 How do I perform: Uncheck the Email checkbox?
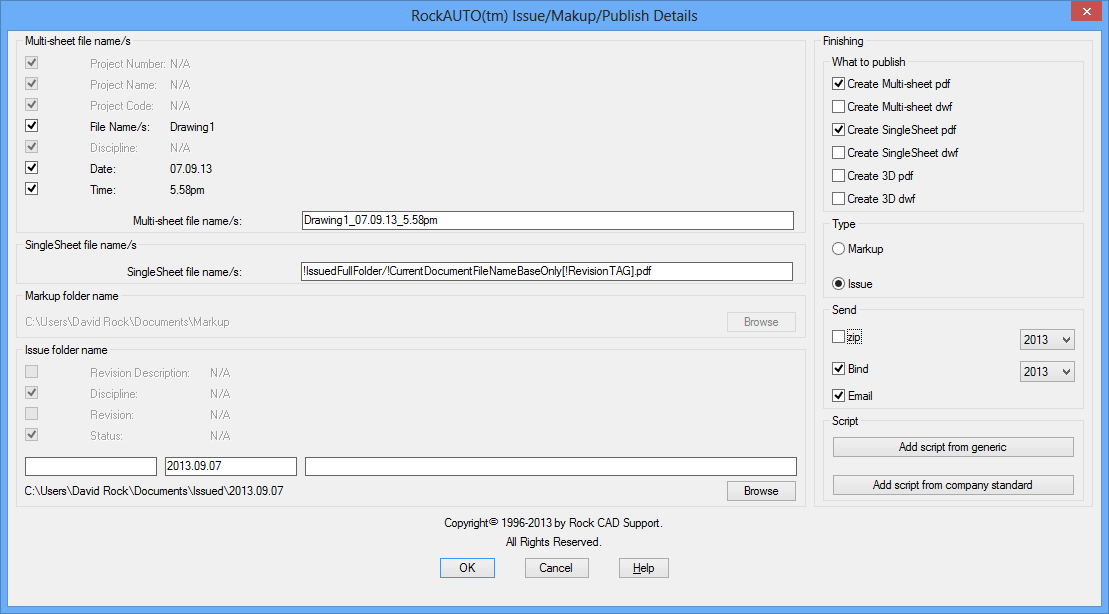point(839,395)
